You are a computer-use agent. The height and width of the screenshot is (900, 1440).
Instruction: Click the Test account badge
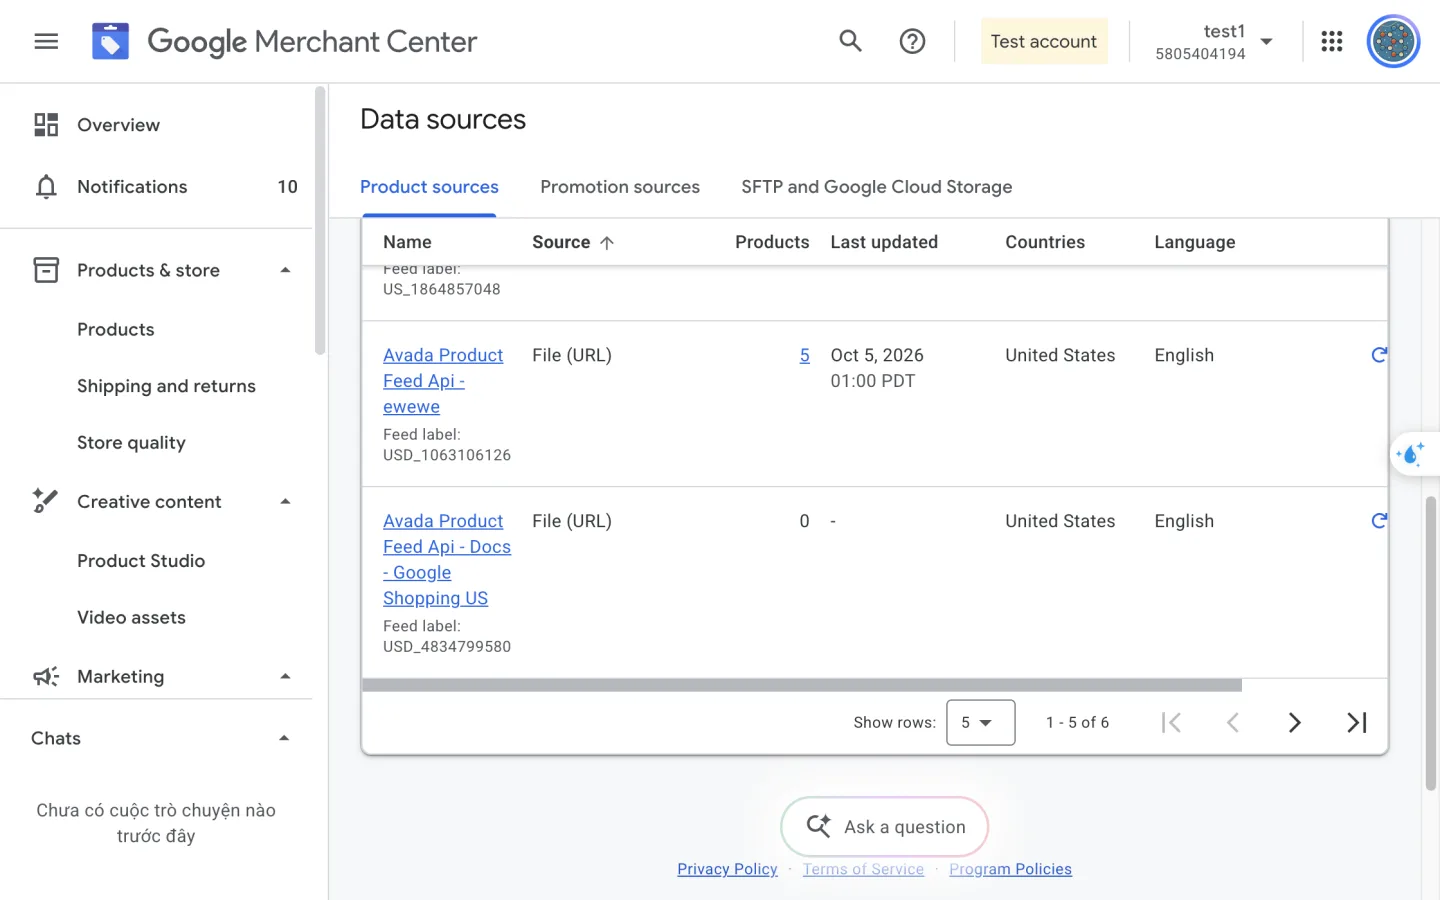pyautogui.click(x=1044, y=41)
